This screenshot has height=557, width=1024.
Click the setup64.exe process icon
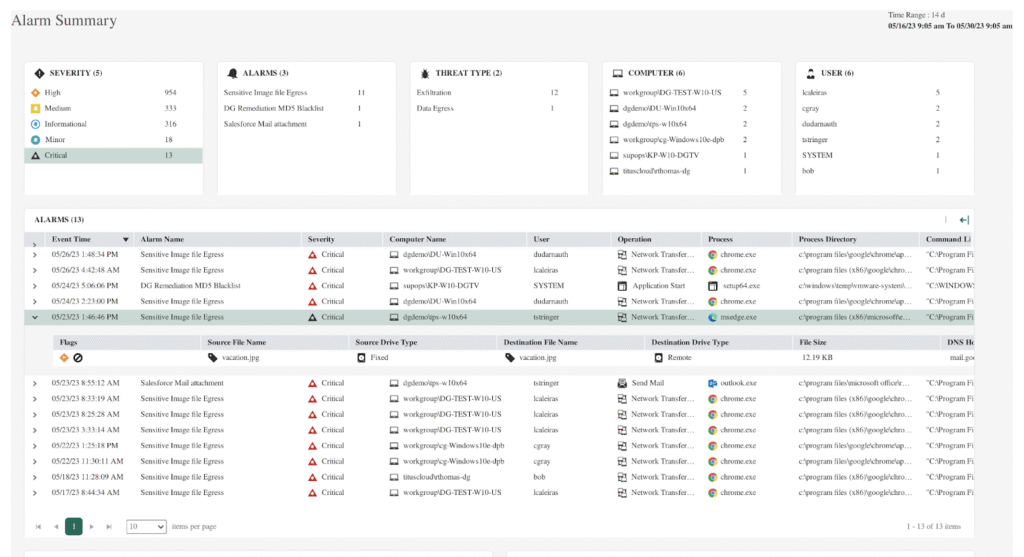click(713, 286)
